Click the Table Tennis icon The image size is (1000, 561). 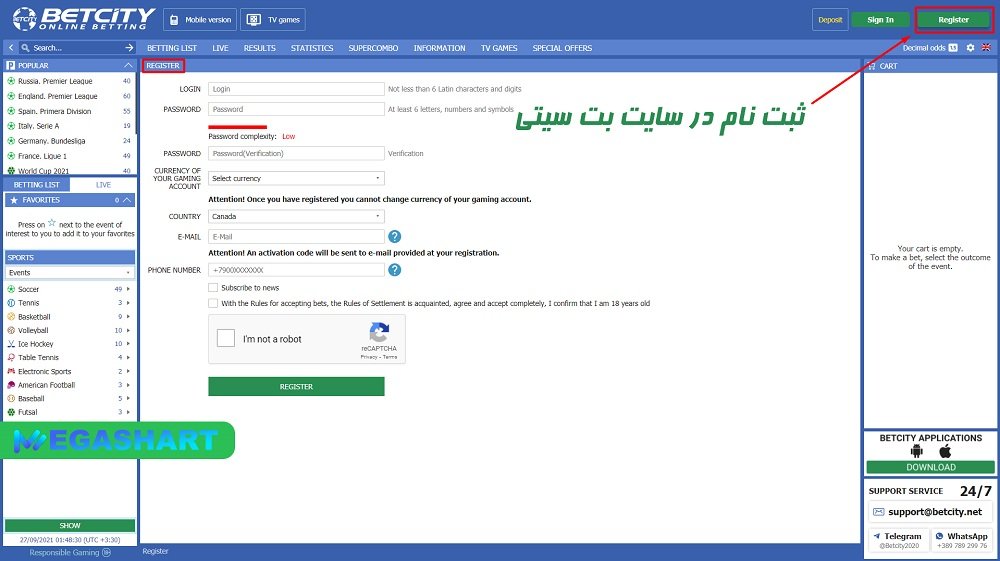point(11,358)
